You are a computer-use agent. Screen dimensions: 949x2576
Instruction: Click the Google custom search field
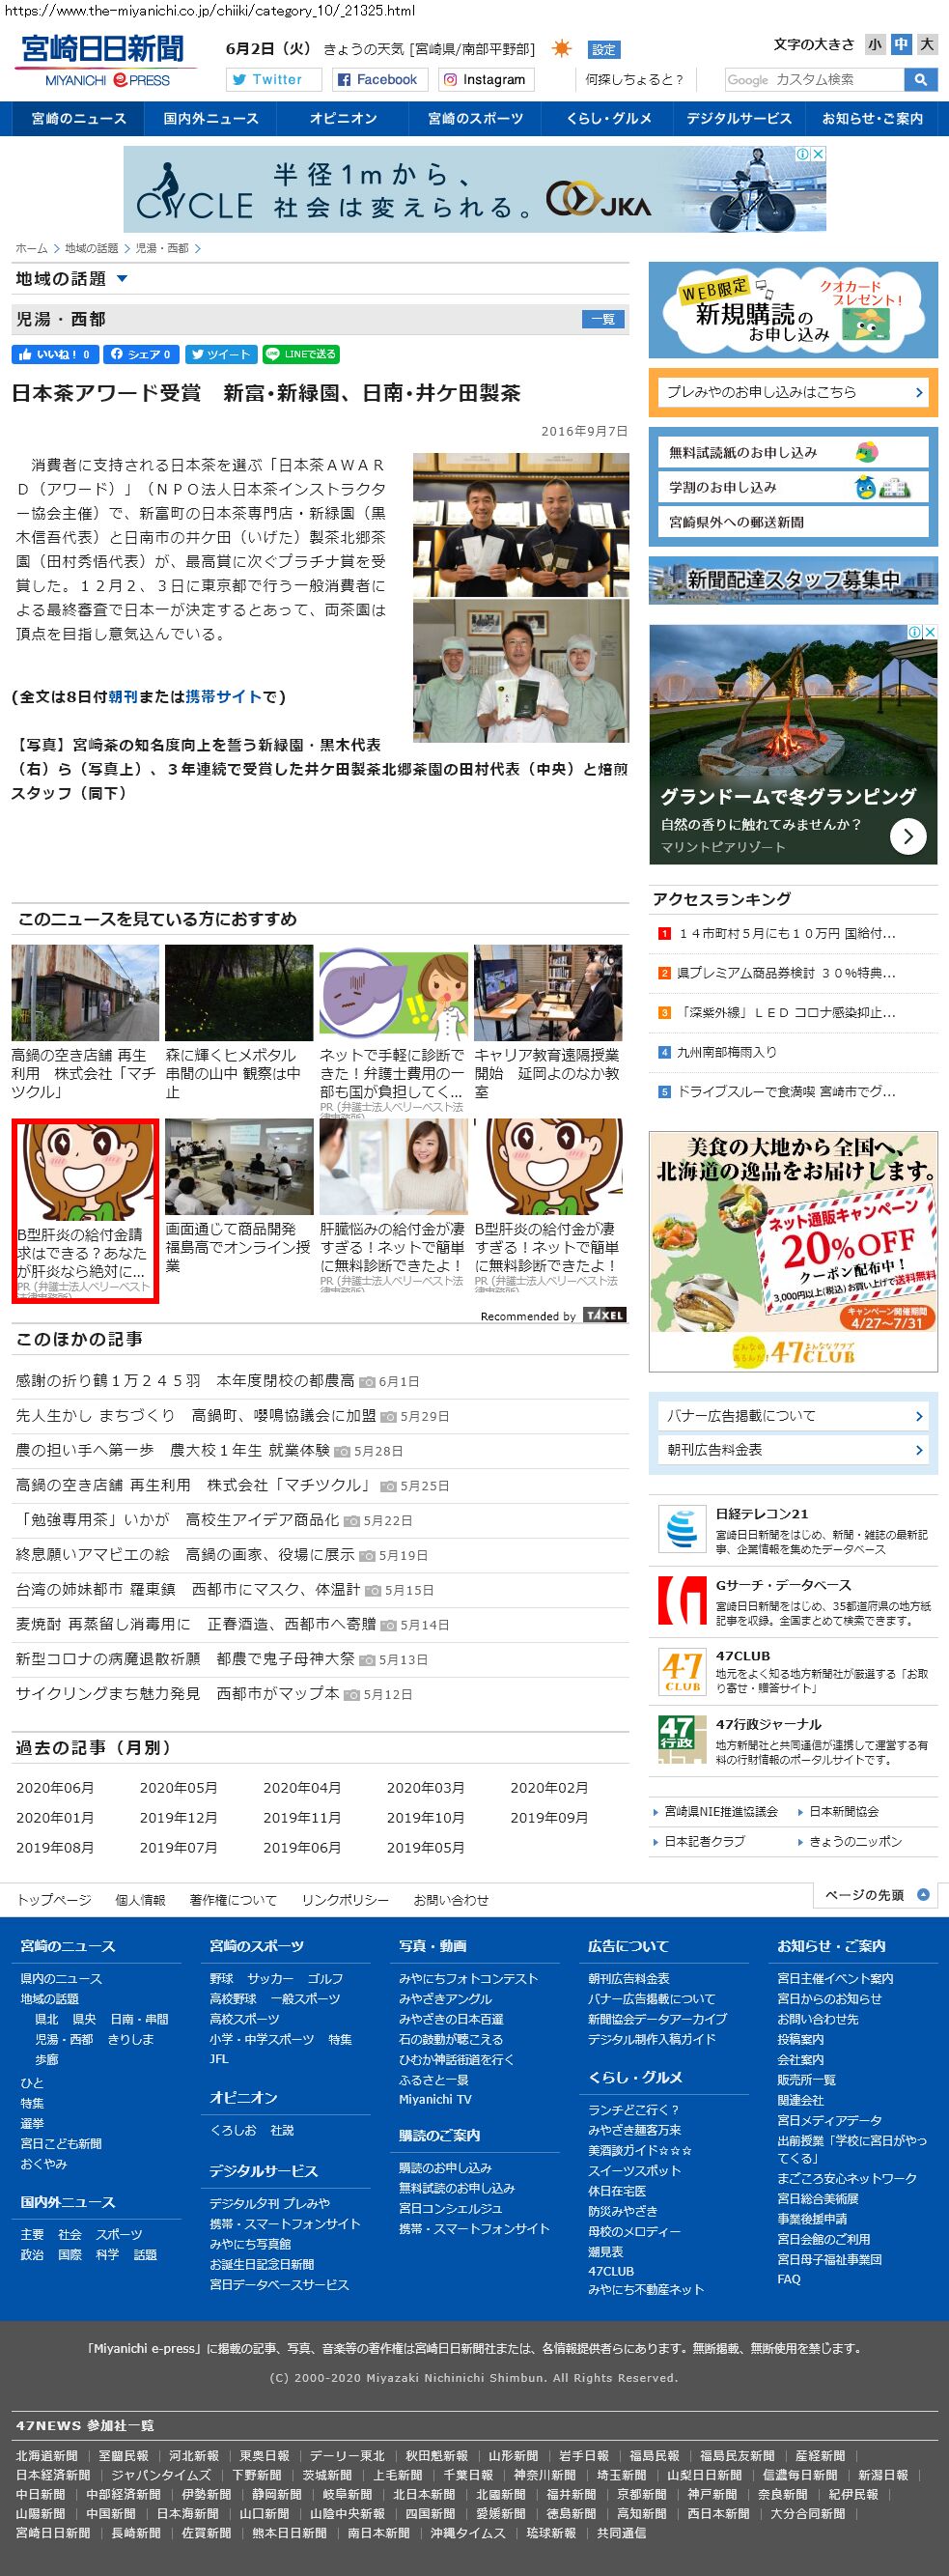click(814, 80)
